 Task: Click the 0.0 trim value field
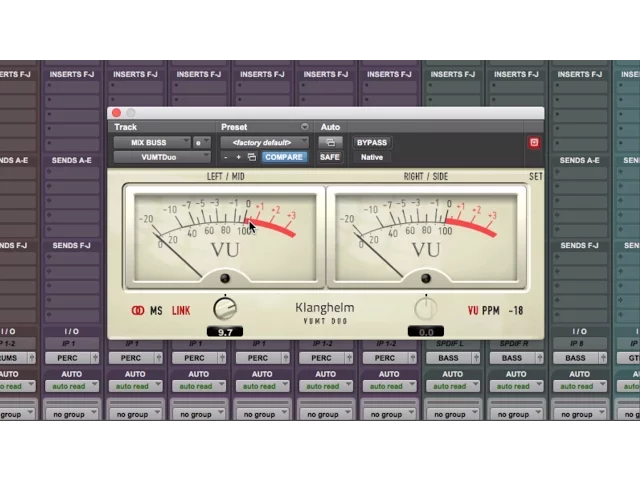tap(426, 332)
